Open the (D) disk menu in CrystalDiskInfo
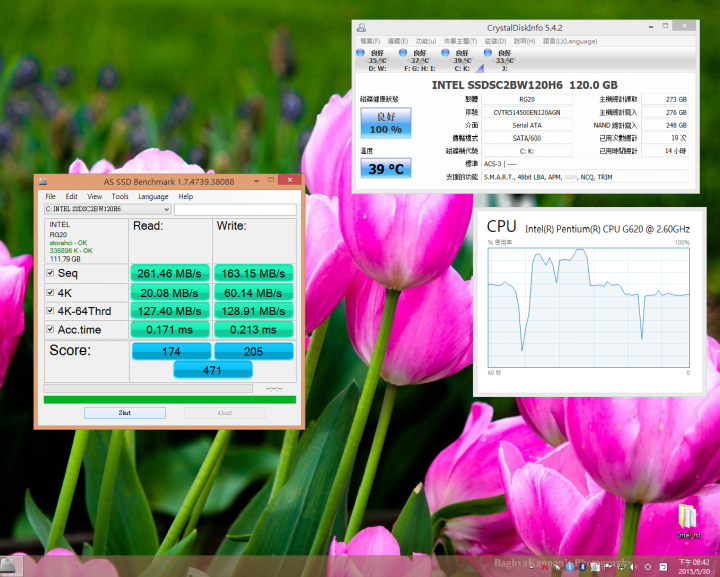The height and width of the screenshot is (577, 720). [x=495, y=41]
